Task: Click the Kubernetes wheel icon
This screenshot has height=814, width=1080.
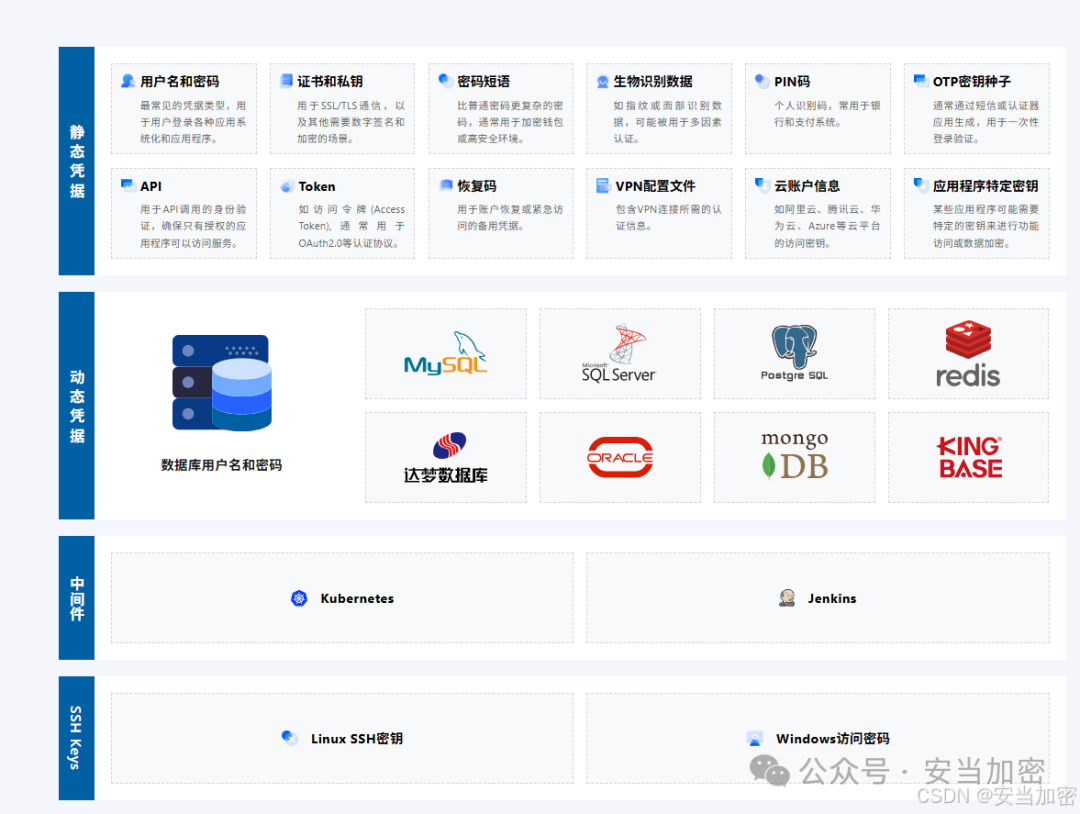Action: coord(299,598)
